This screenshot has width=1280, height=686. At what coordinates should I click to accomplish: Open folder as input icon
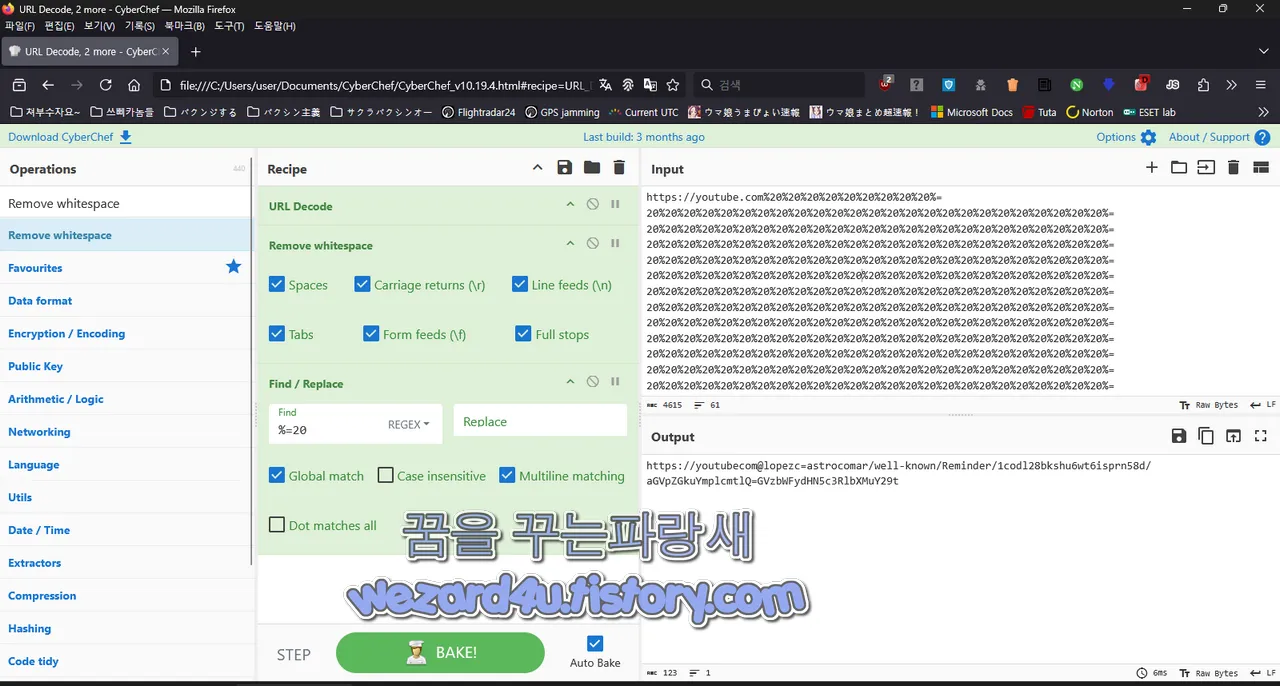(x=1179, y=168)
